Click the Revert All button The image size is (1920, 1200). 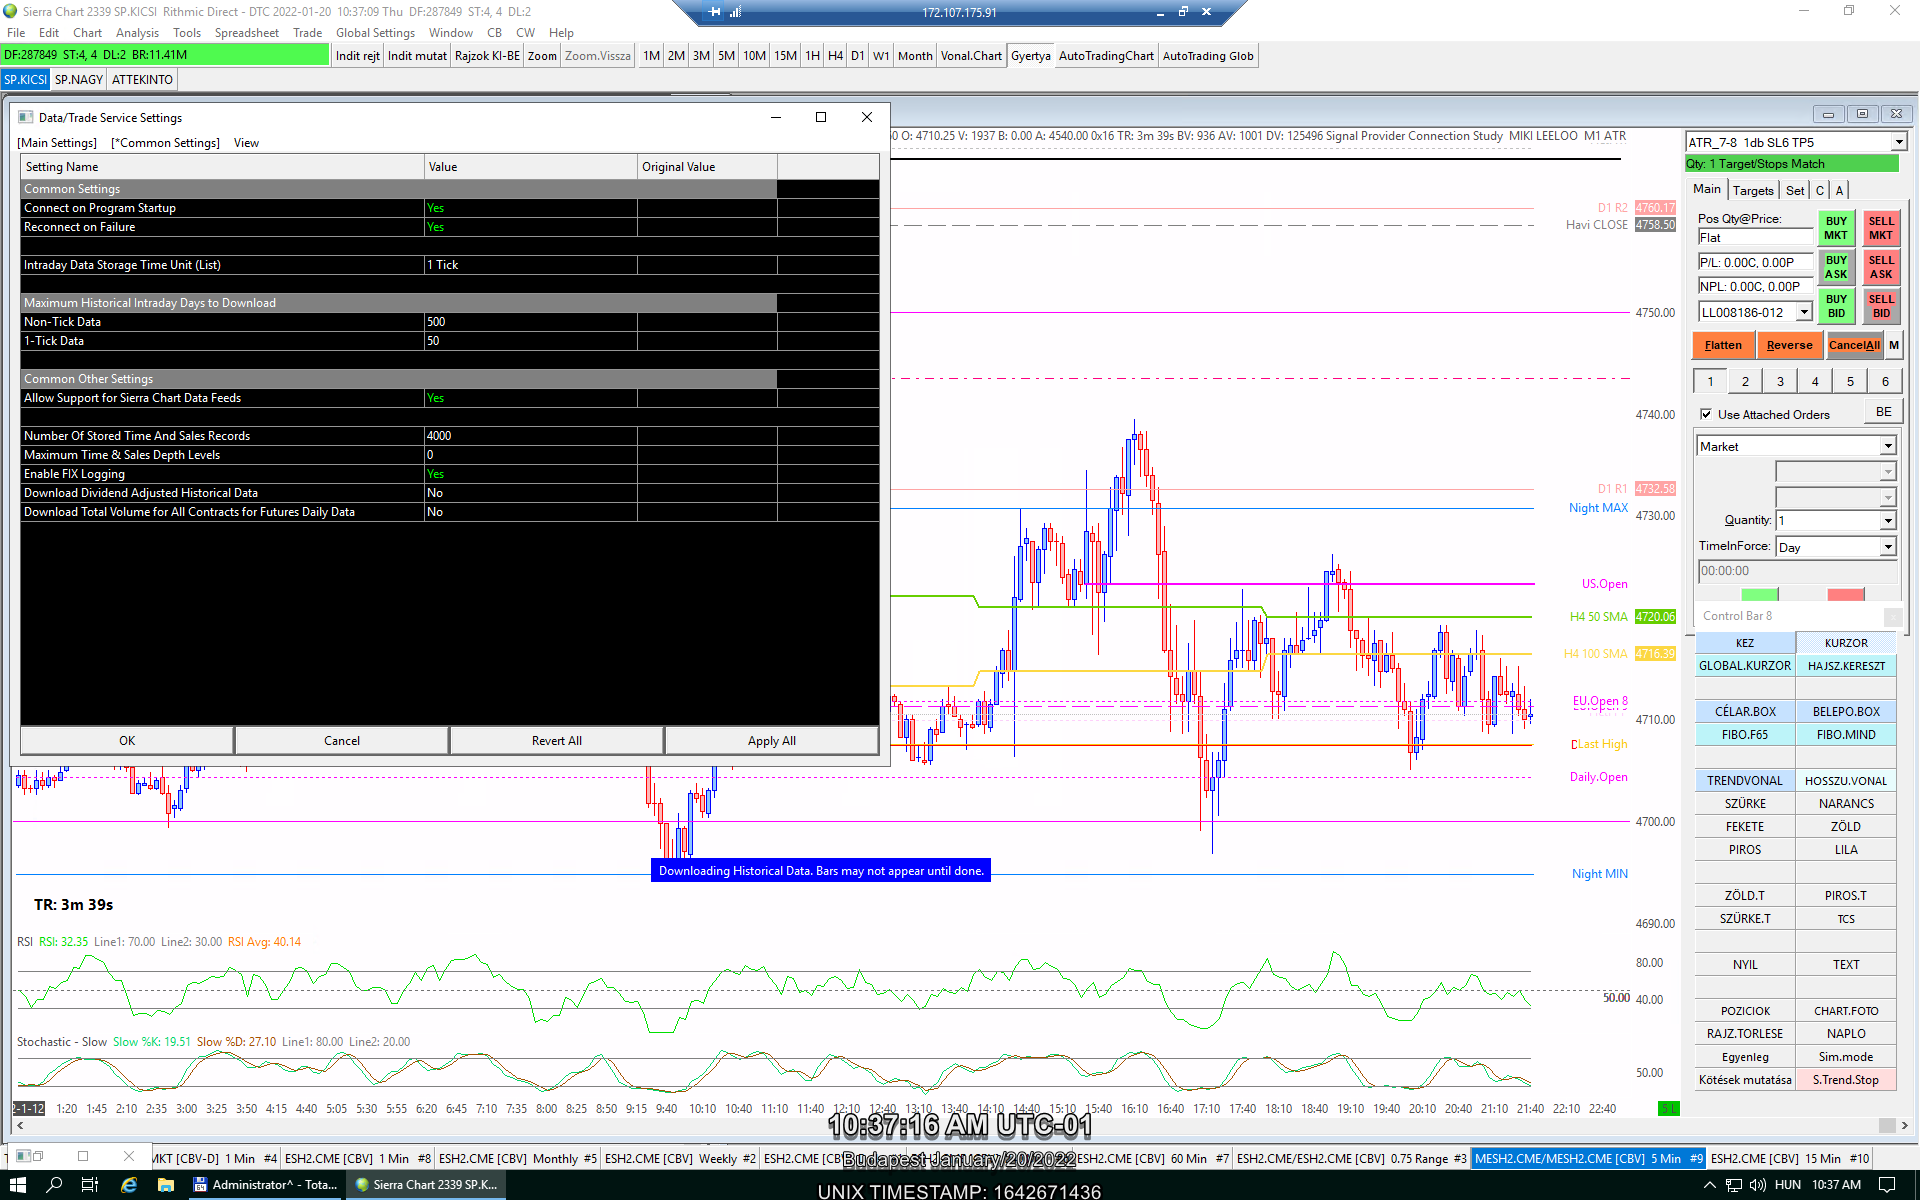coord(556,741)
